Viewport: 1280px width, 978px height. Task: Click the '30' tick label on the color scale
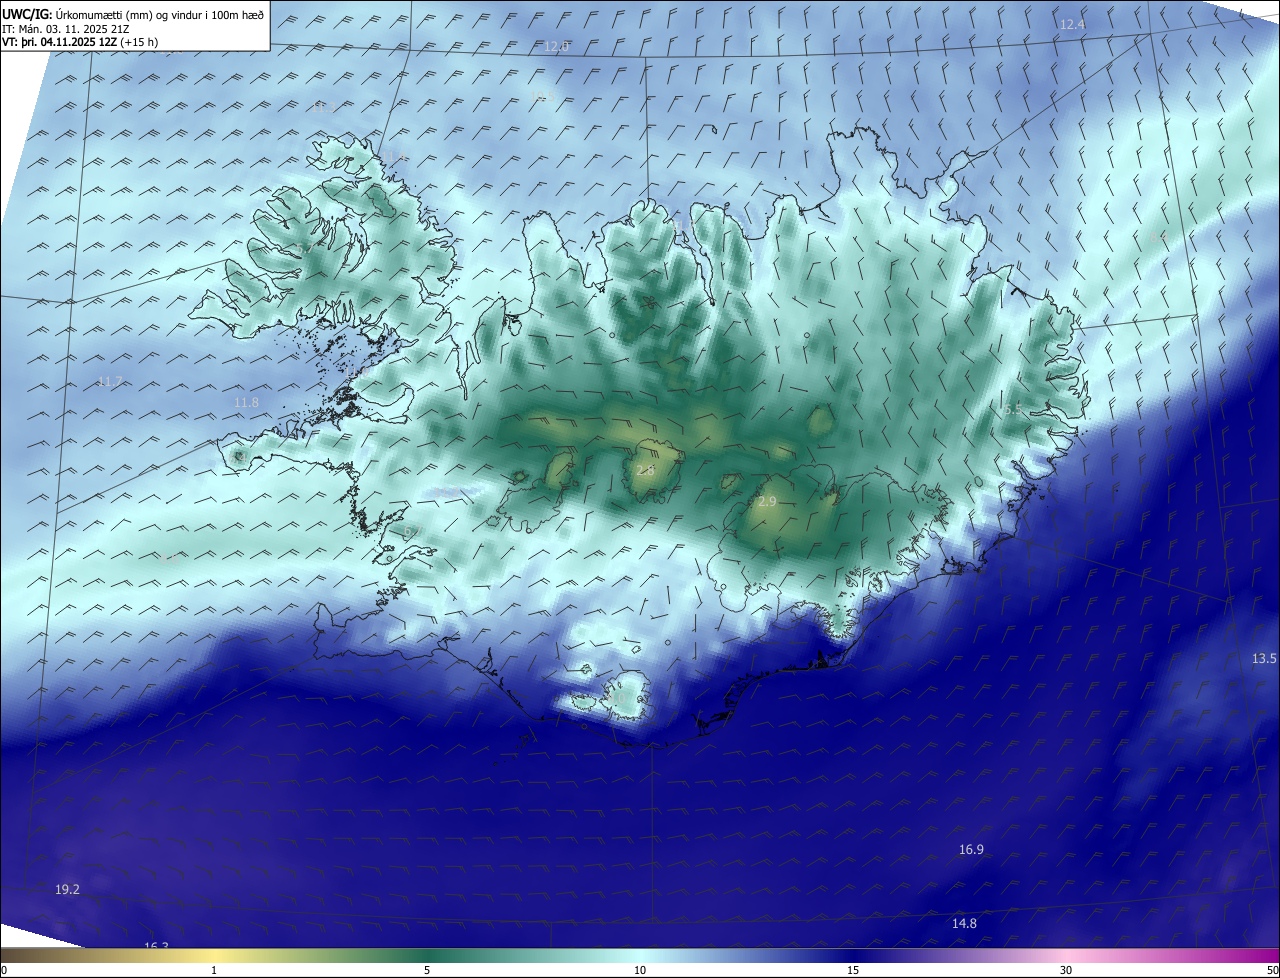coord(1066,970)
